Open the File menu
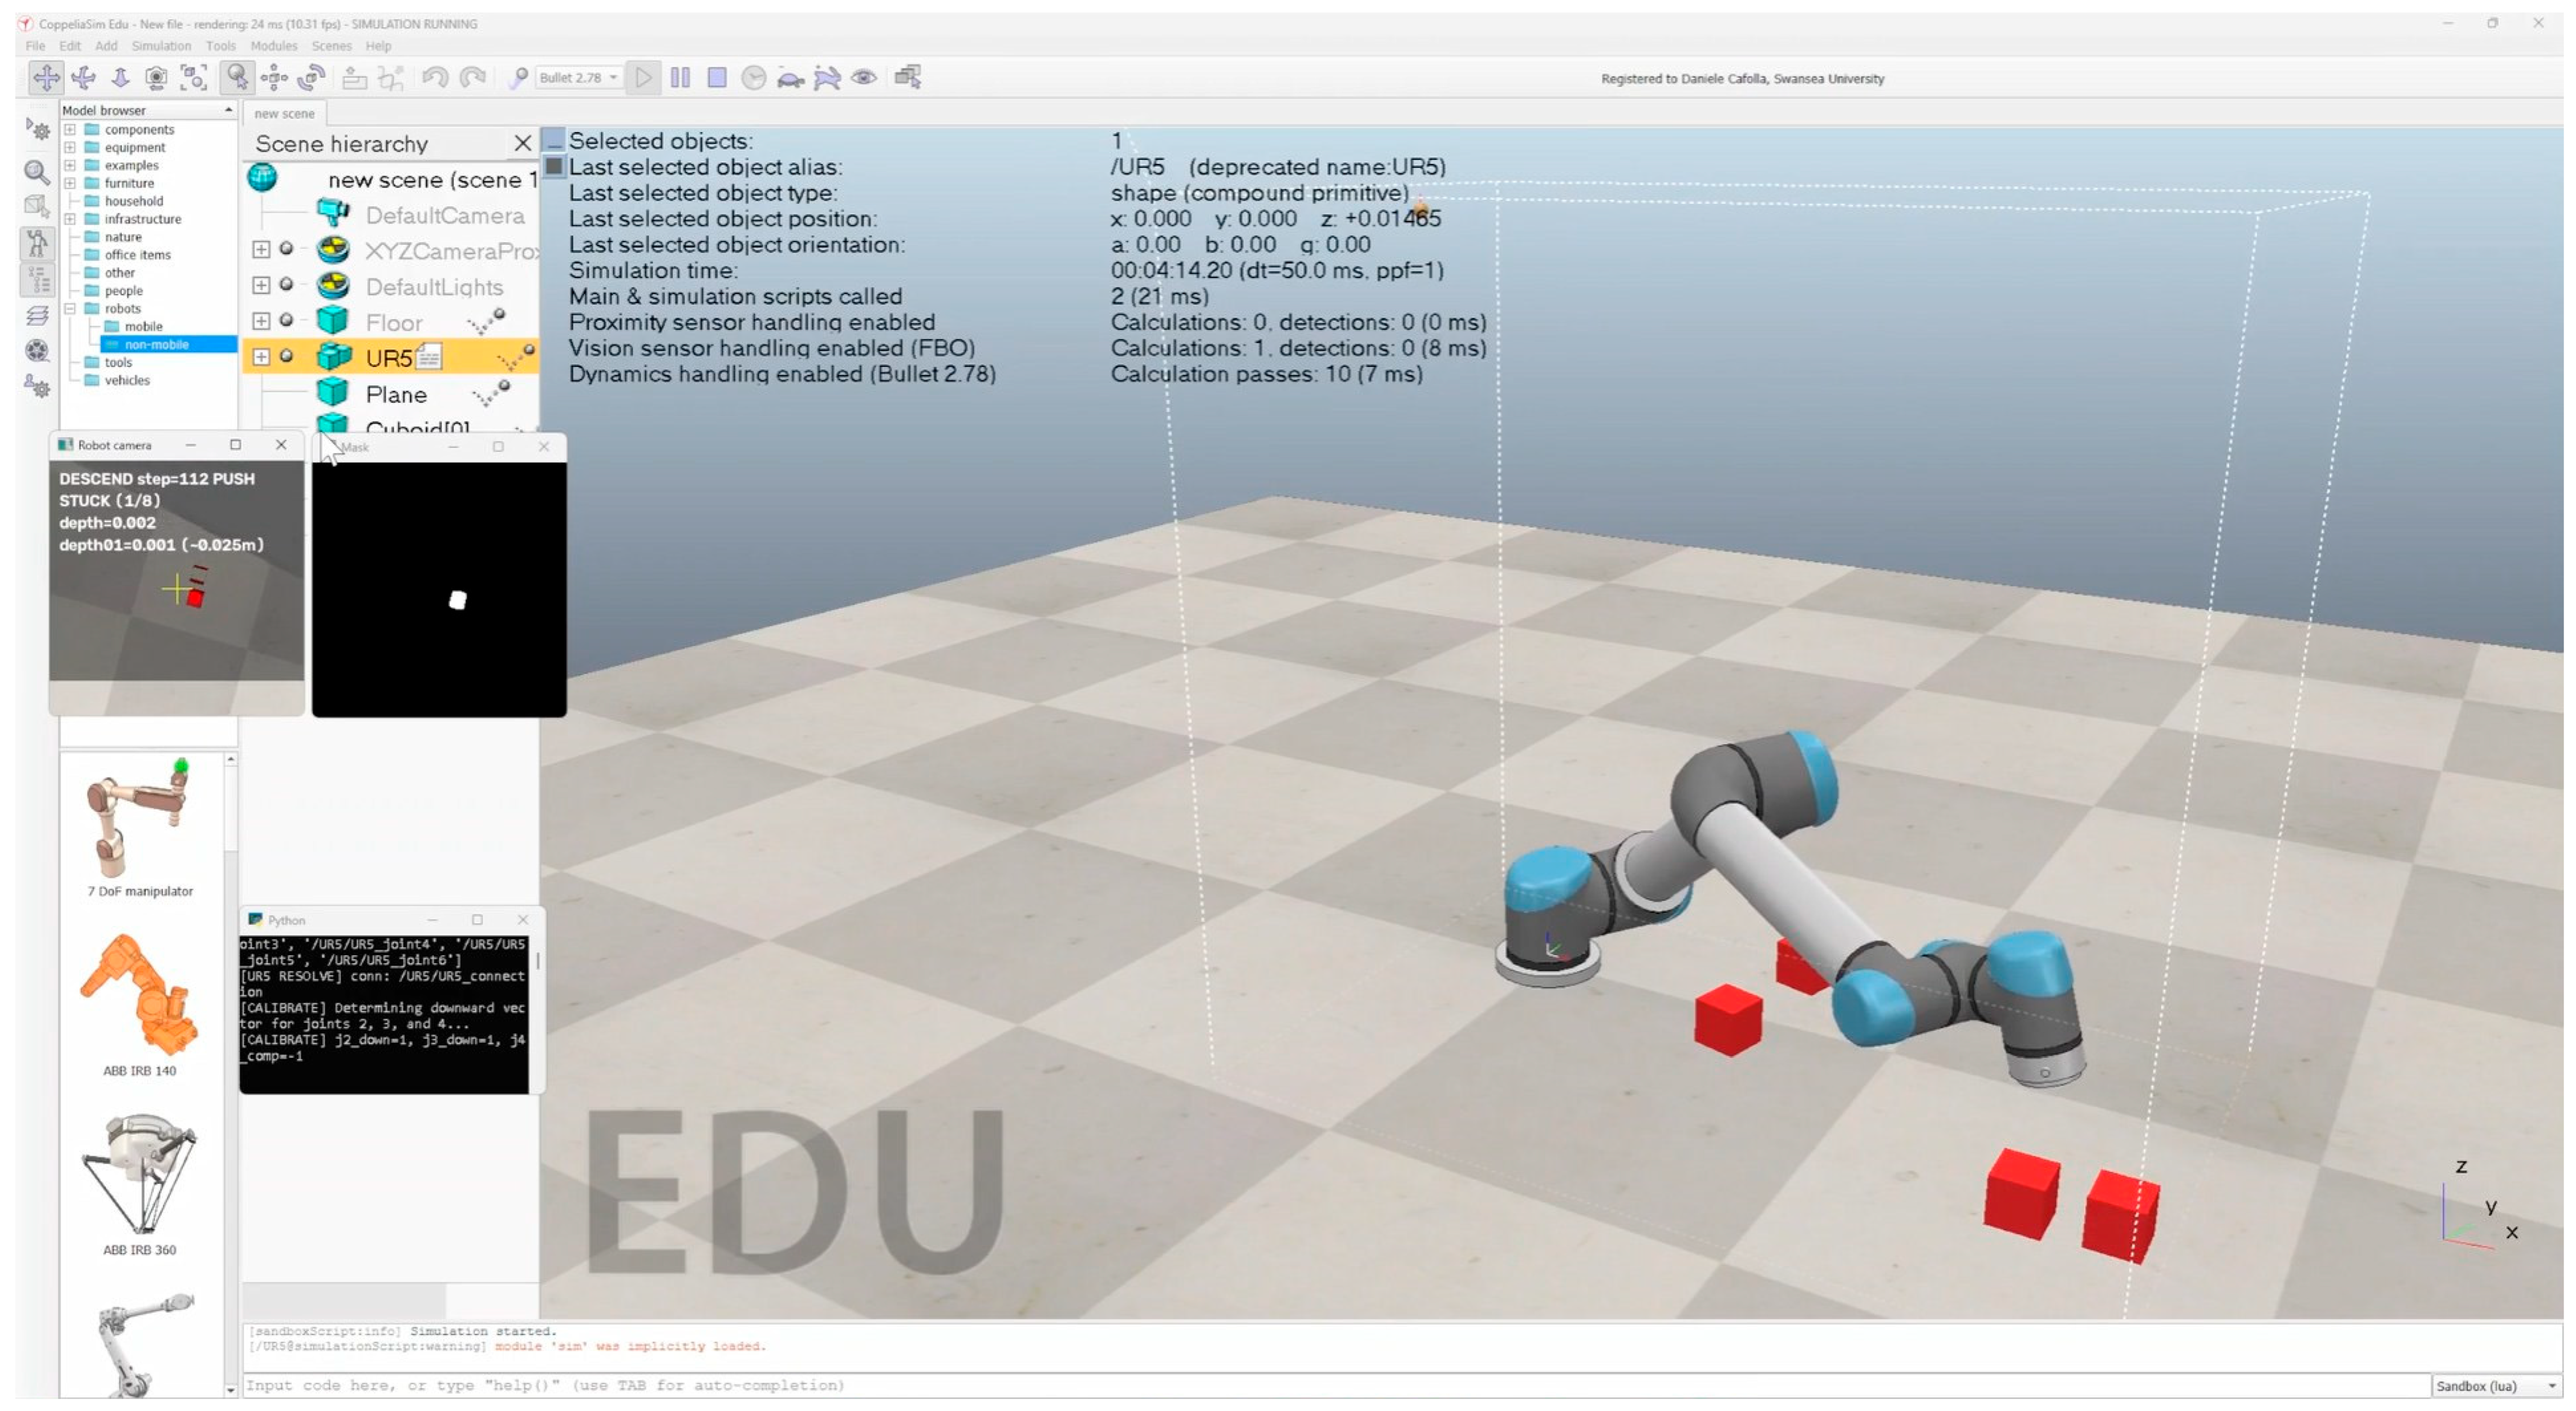The image size is (2576, 1411). (35, 46)
